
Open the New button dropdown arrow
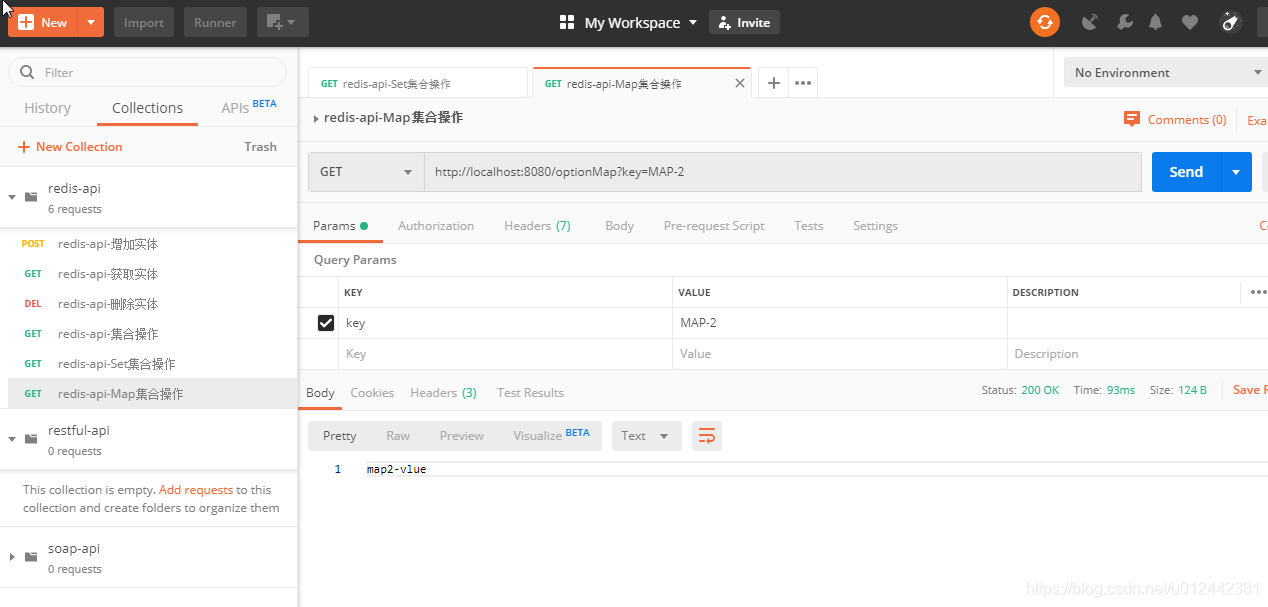pyautogui.click(x=90, y=22)
